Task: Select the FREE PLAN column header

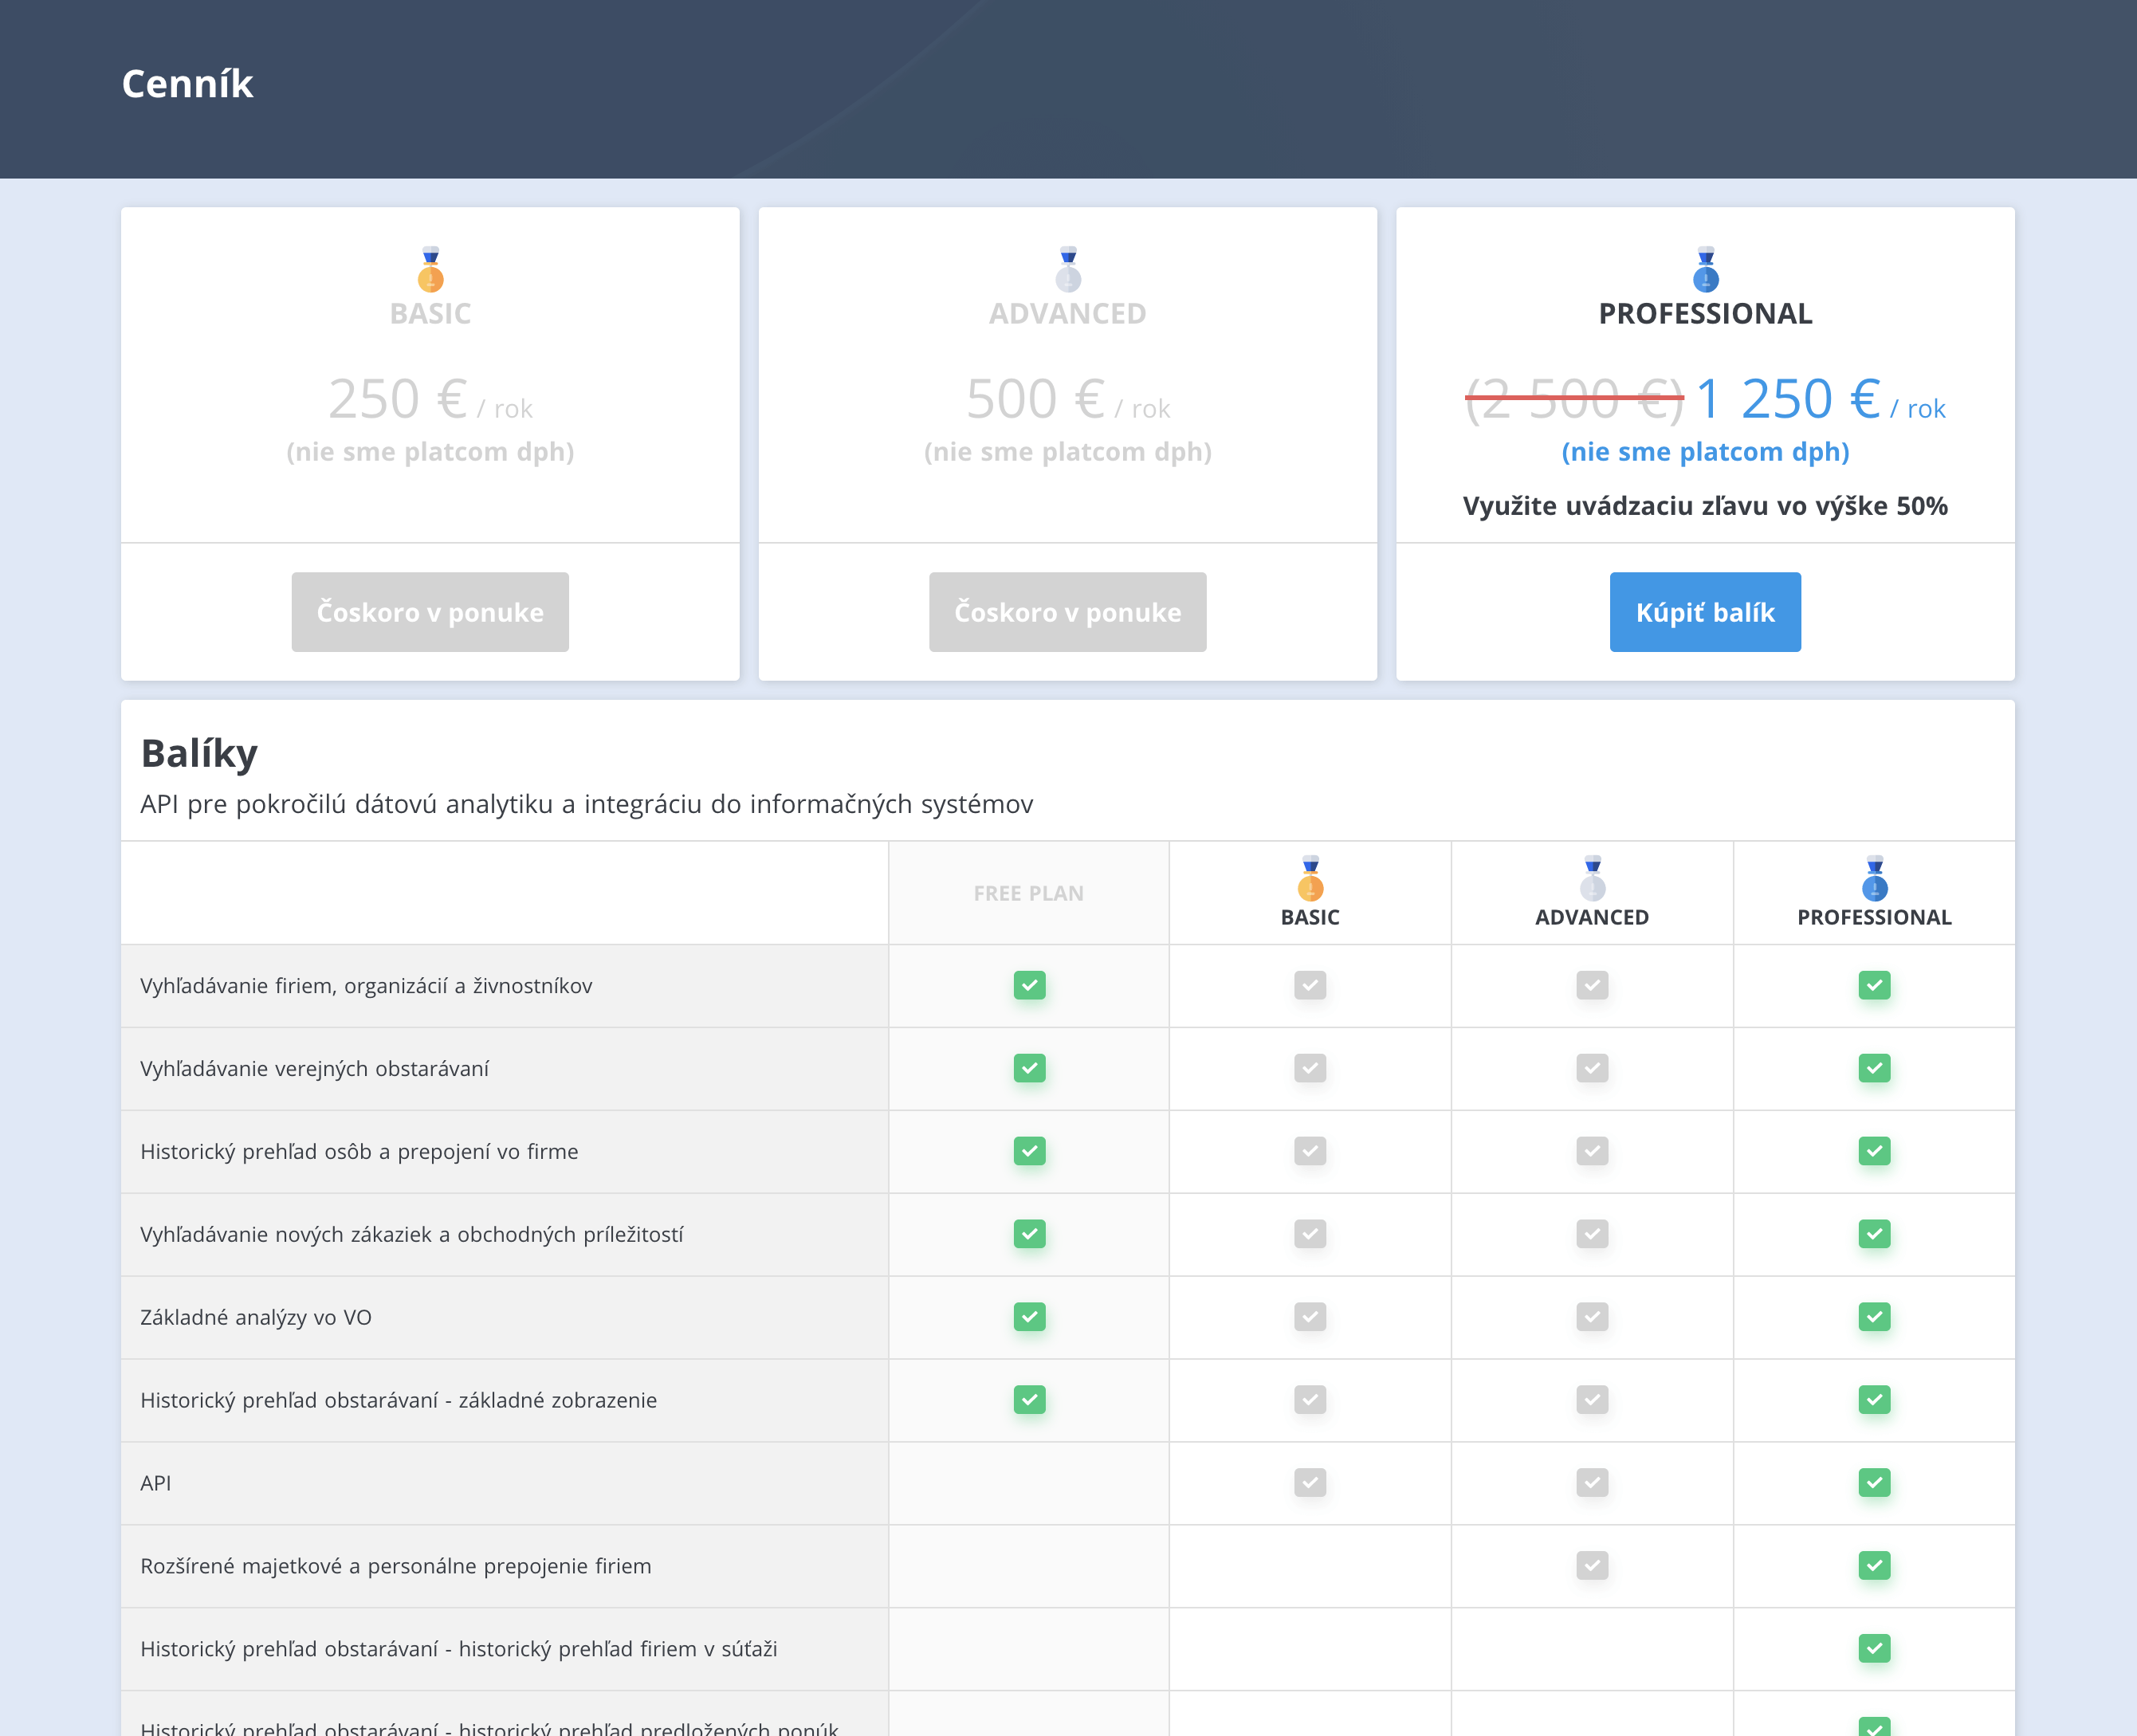Action: tap(1029, 893)
